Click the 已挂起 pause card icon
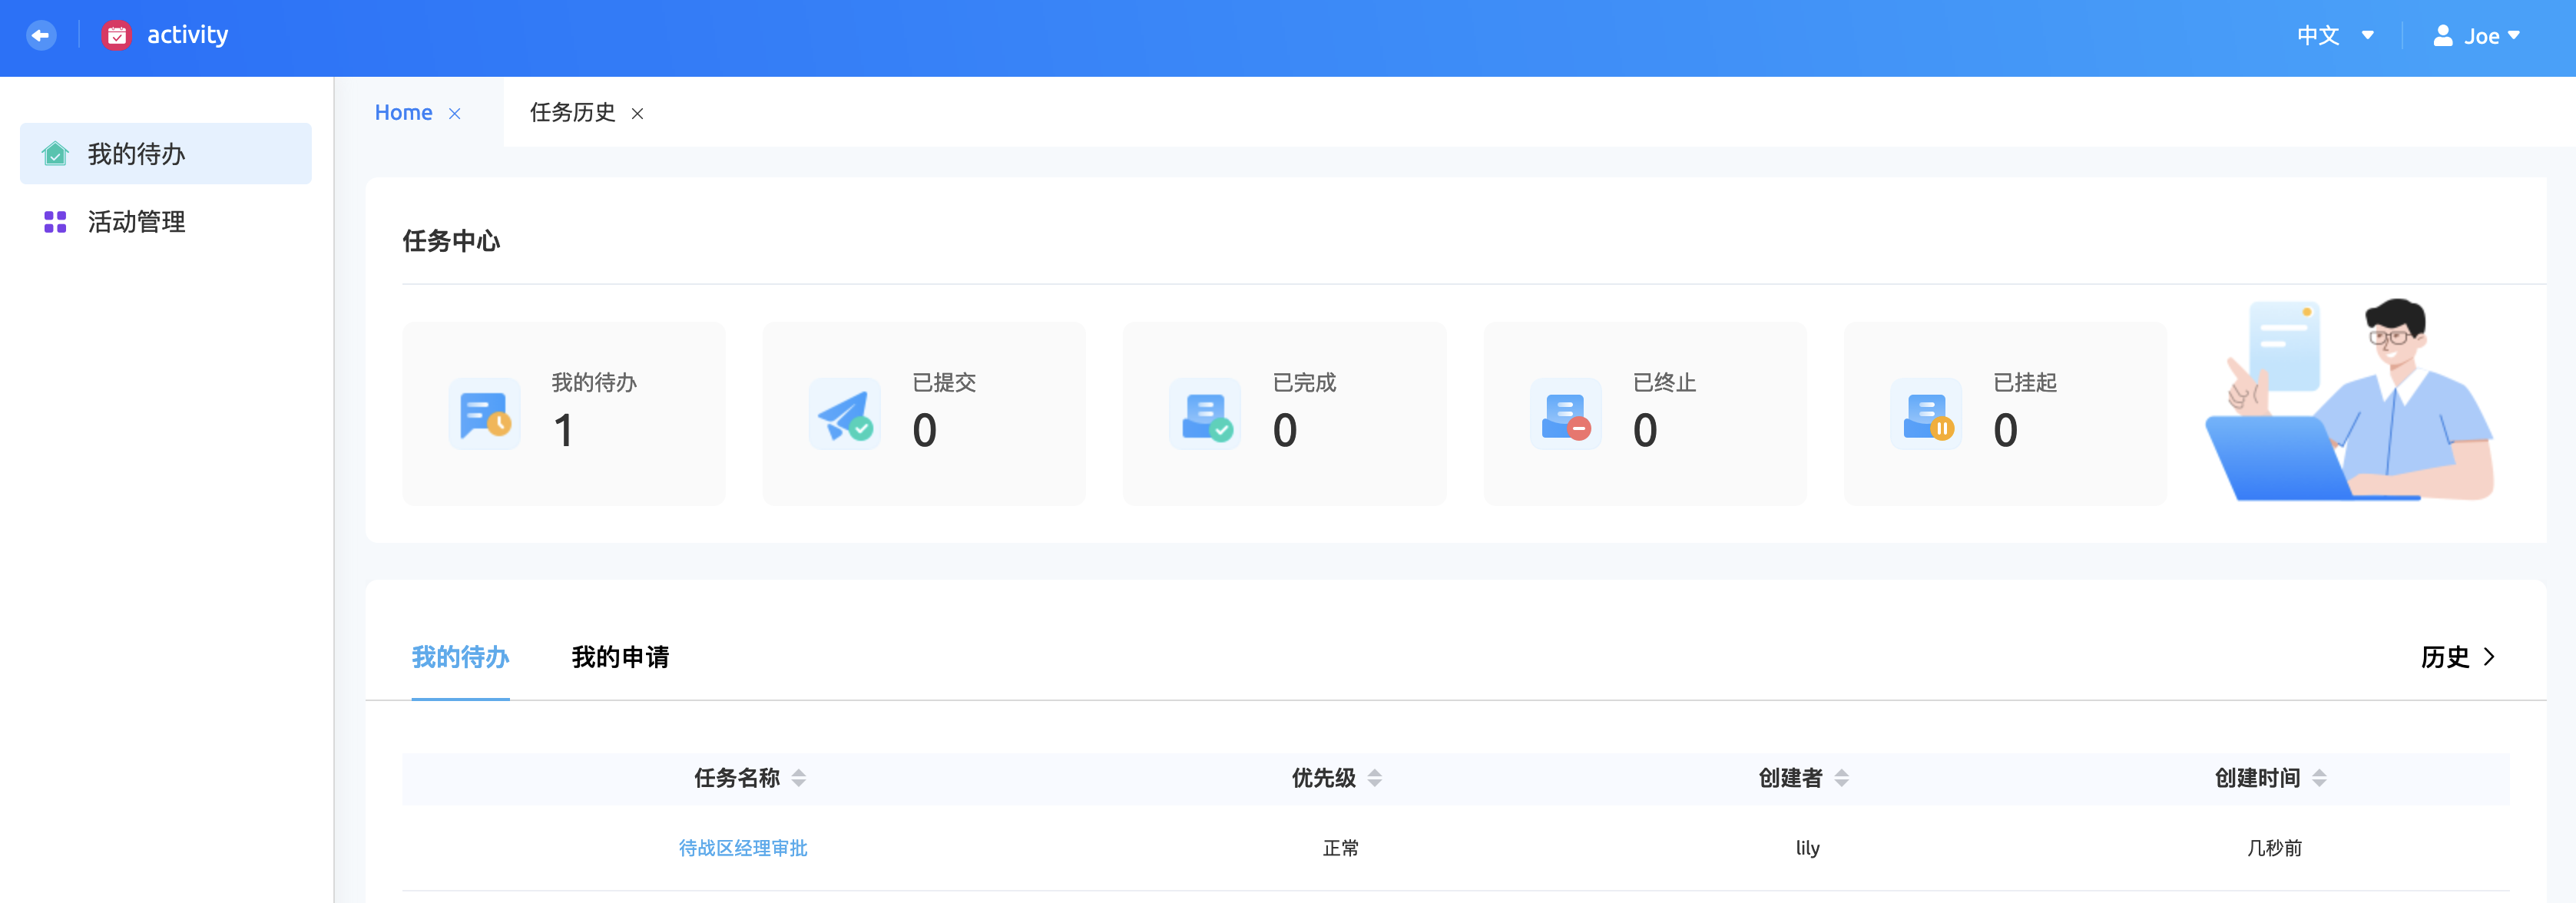 [x=1926, y=414]
